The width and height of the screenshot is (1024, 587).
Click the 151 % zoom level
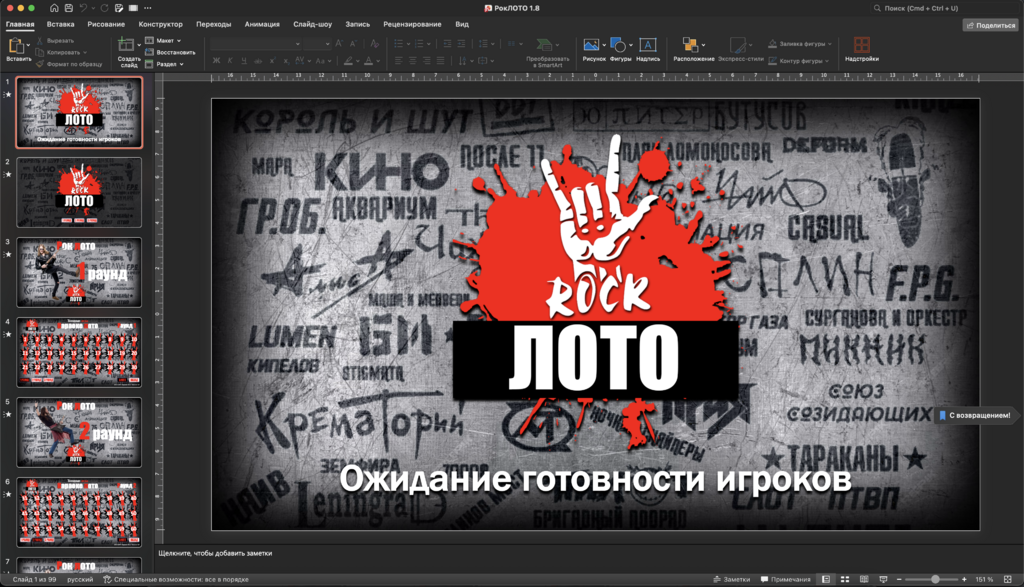click(x=984, y=579)
